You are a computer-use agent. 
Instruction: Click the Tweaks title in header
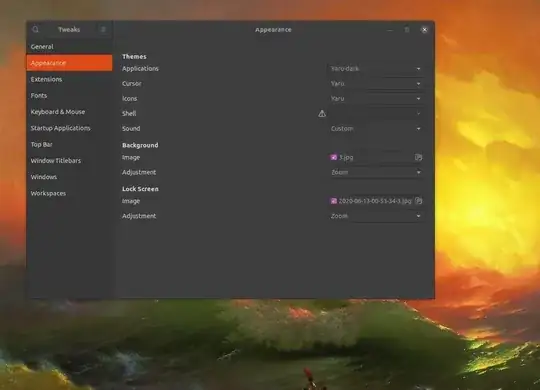[x=69, y=30]
